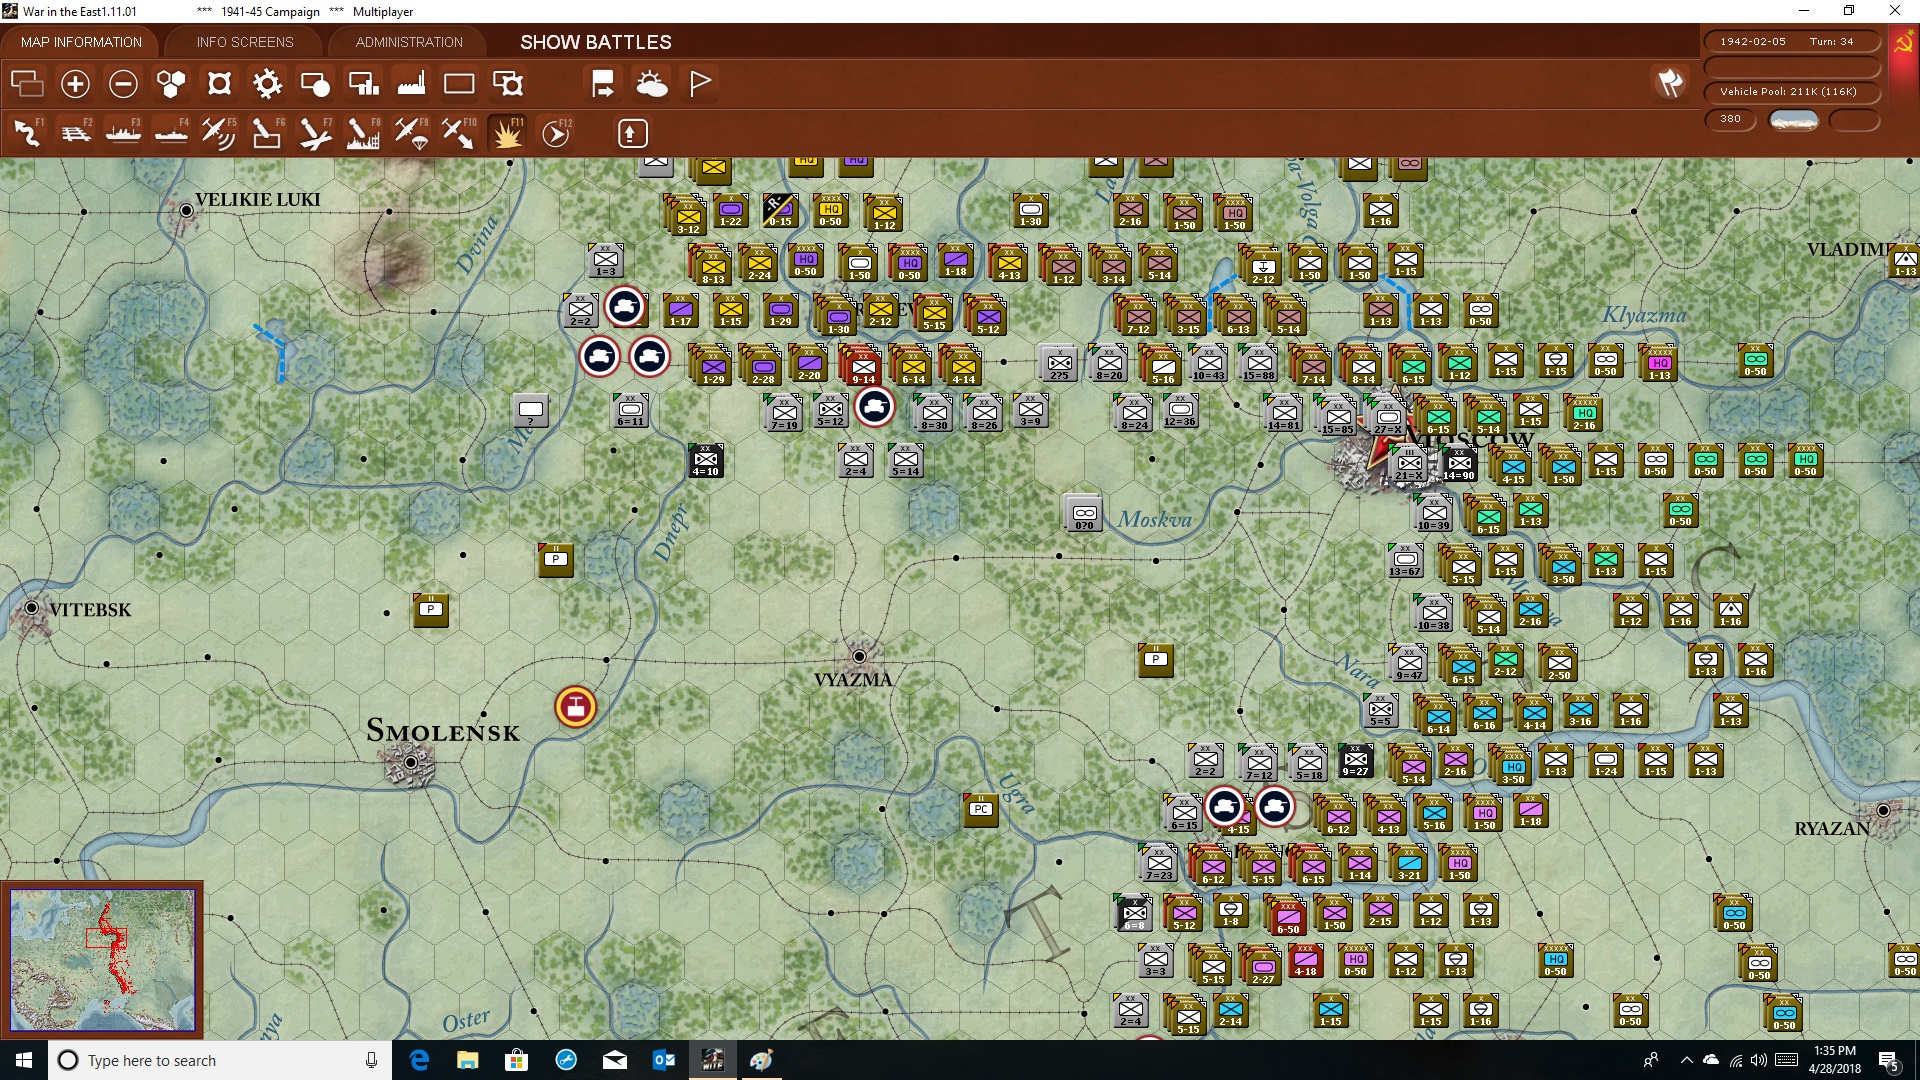The width and height of the screenshot is (1920, 1080).
Task: Open Microsoft Edge from taskbar
Action: [x=419, y=1060]
